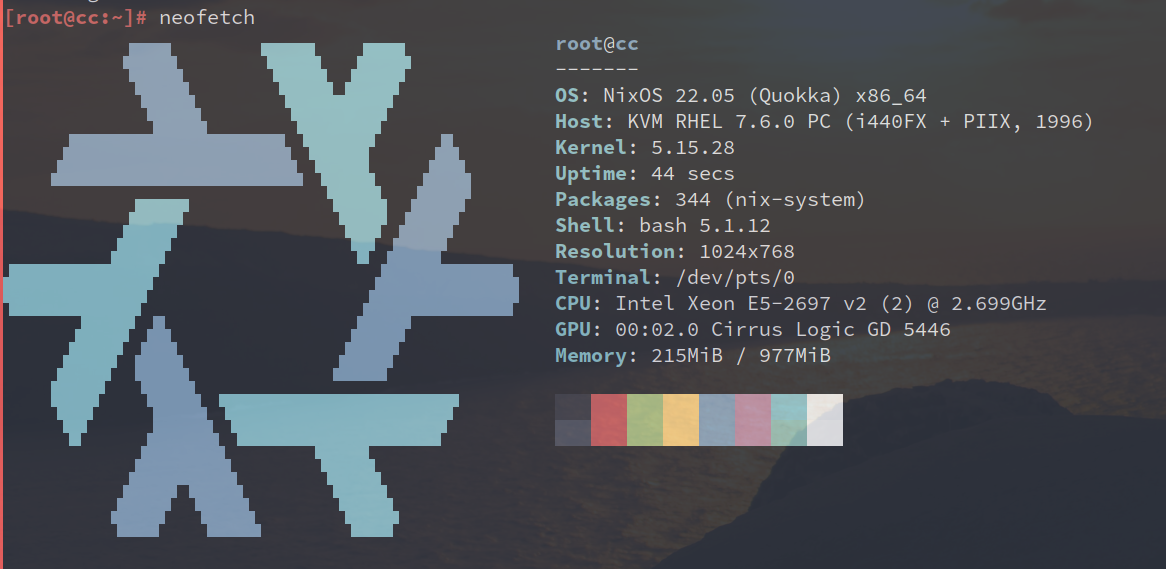Select the Host KVM RHEL 7.6.0 line
Viewport: 1166px width, 569px height.
coord(824,122)
